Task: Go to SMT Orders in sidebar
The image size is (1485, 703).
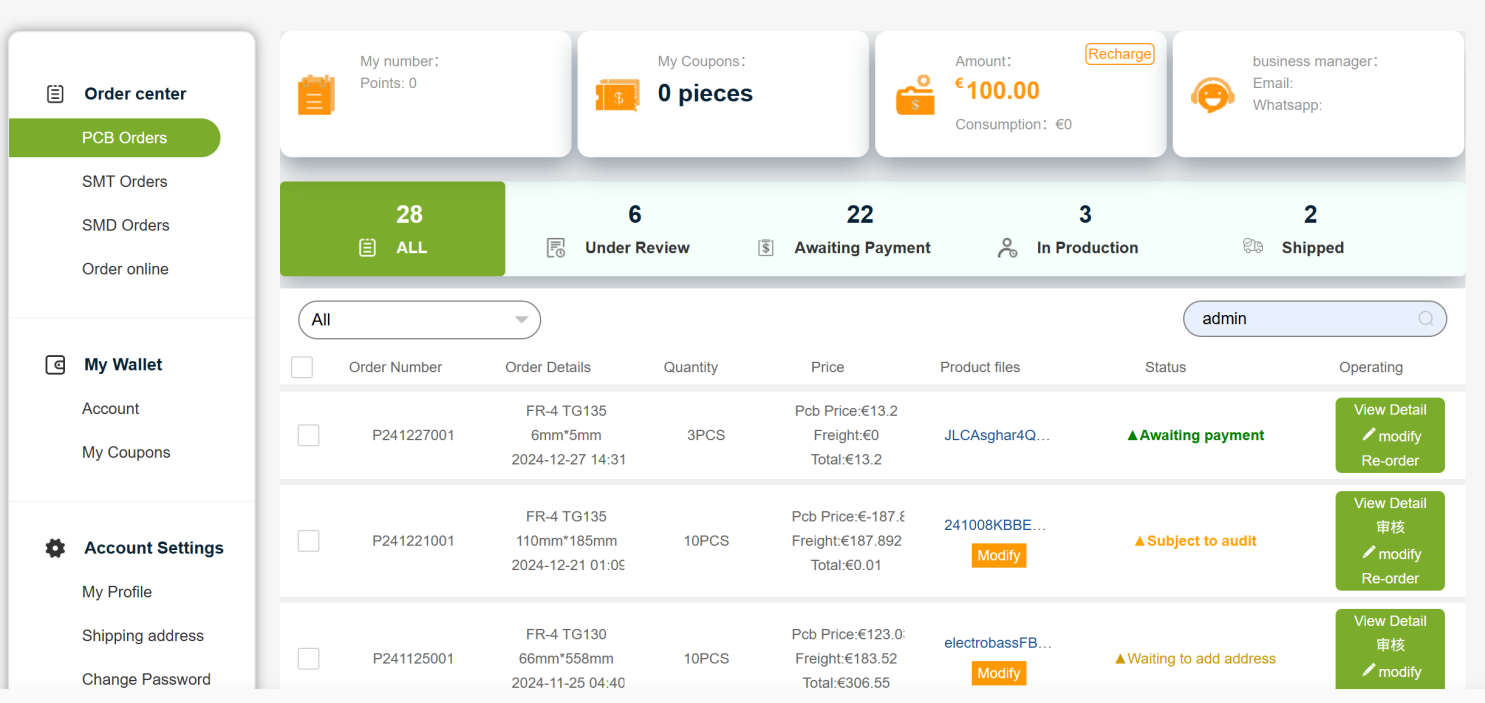Action: (125, 182)
